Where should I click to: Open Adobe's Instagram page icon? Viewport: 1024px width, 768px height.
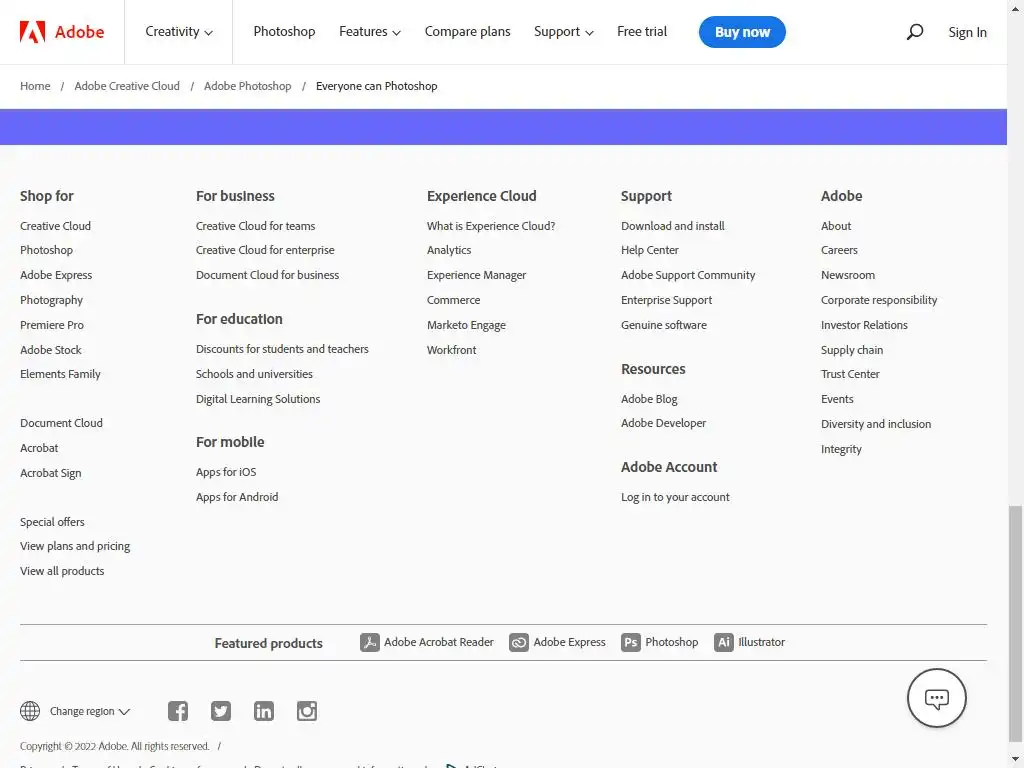[x=307, y=711]
